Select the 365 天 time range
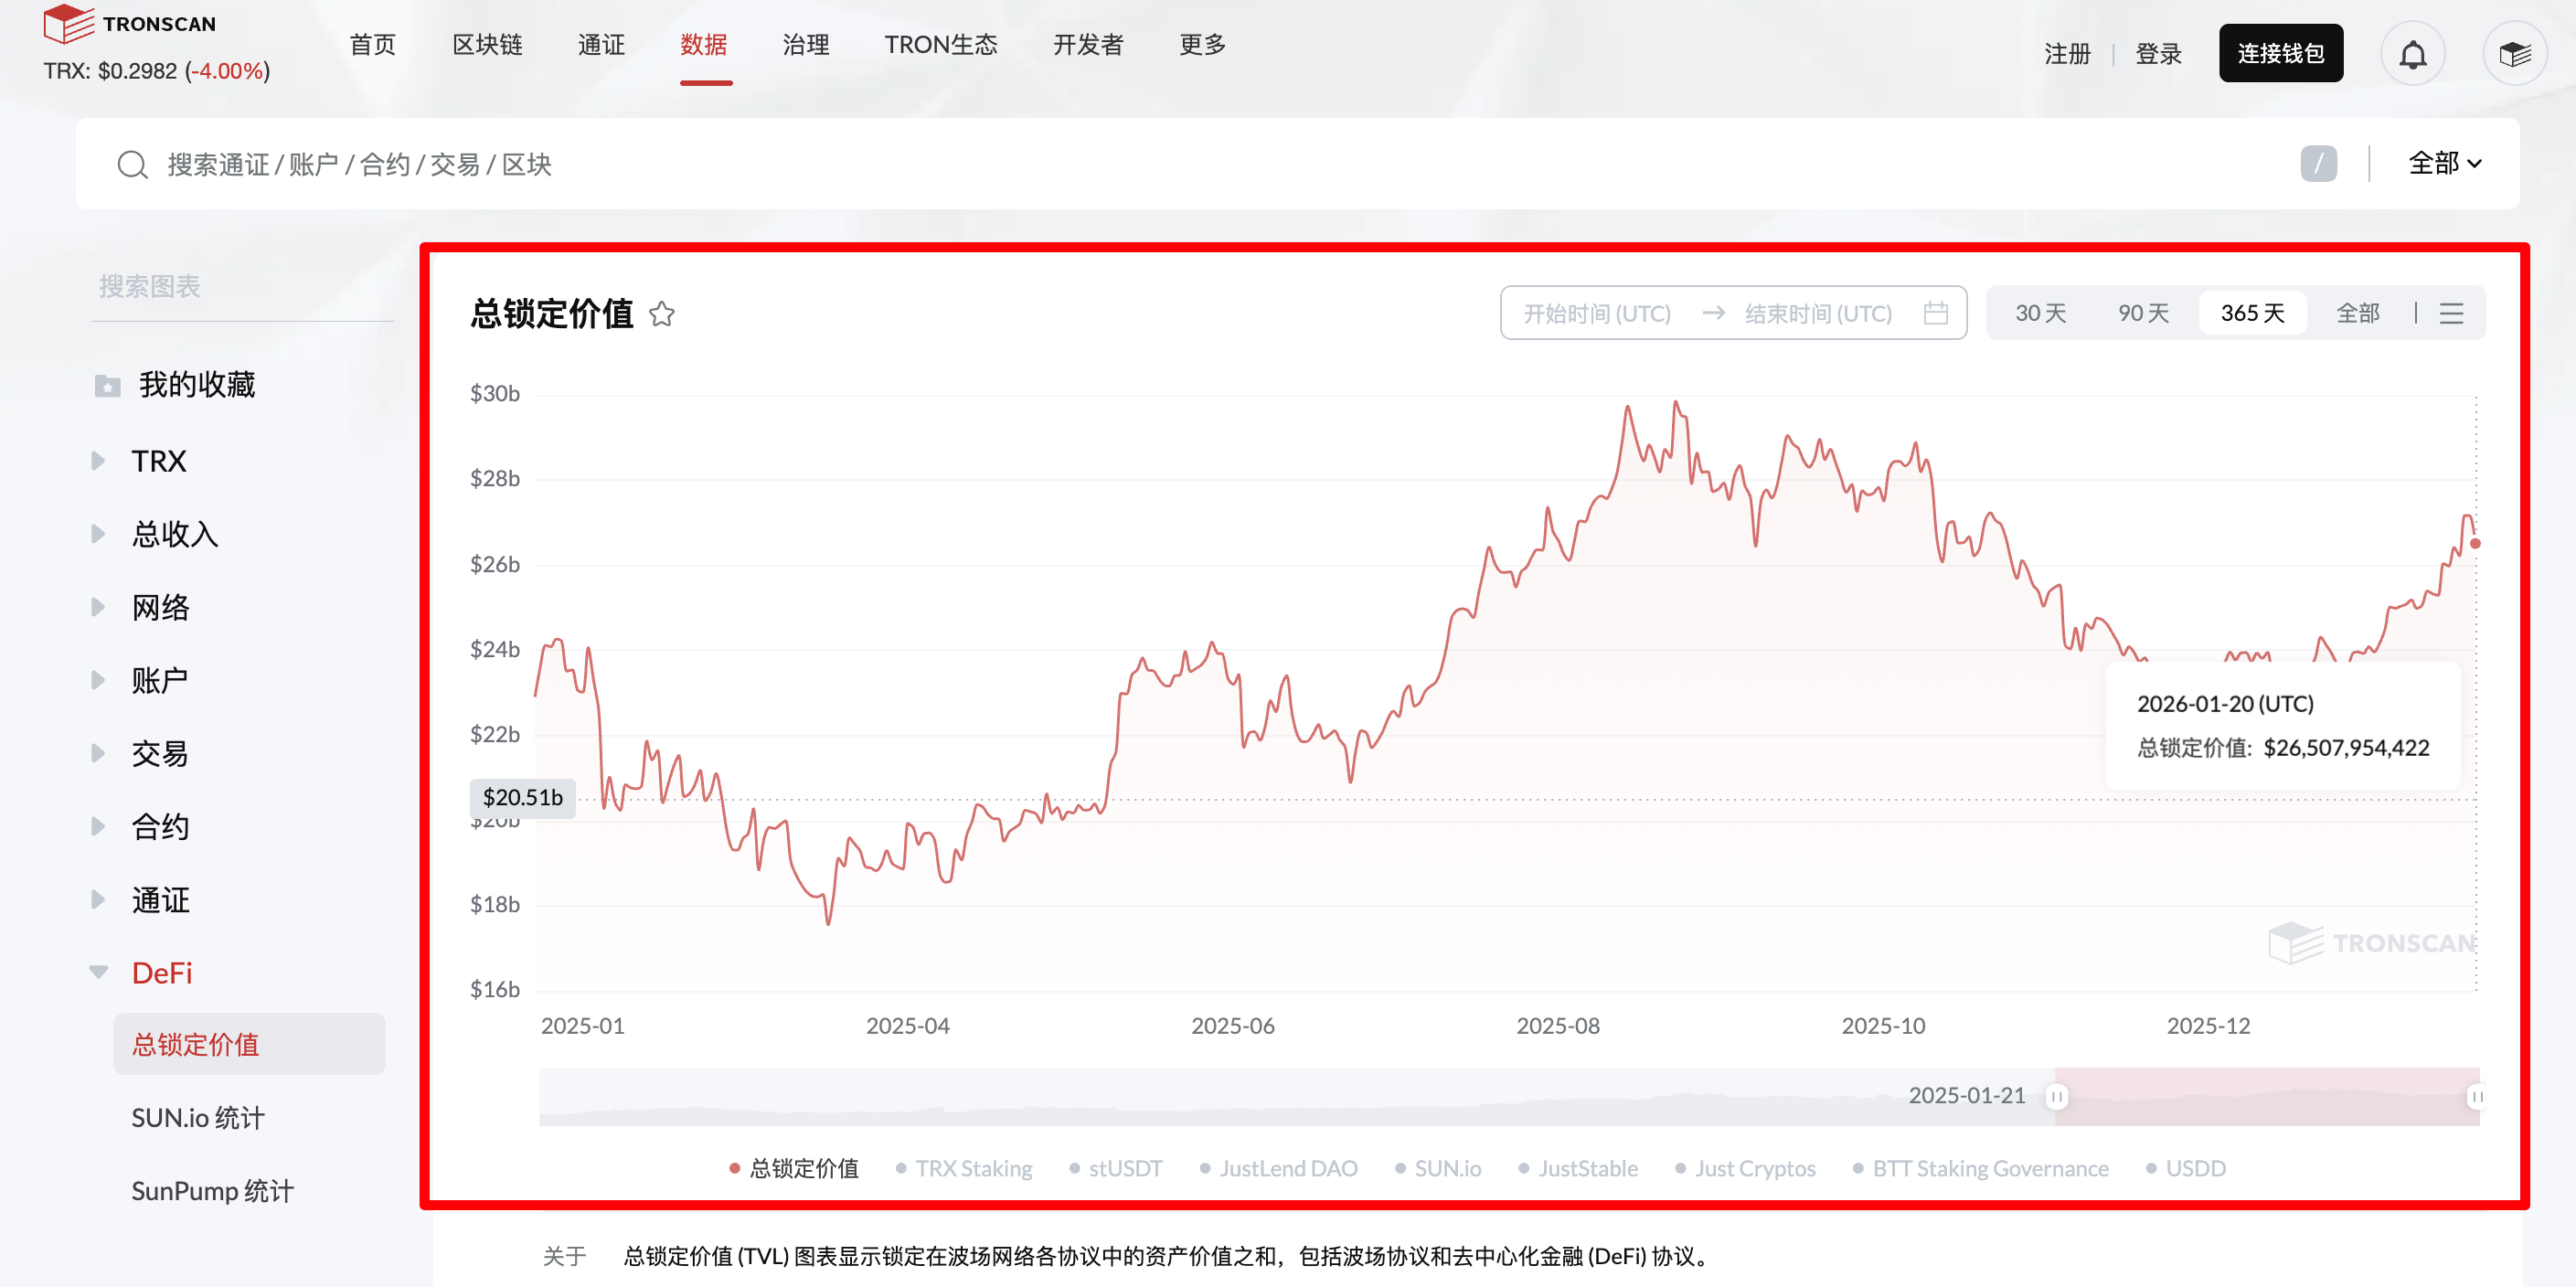Image resolution: width=2576 pixels, height=1287 pixels. click(x=2252, y=313)
